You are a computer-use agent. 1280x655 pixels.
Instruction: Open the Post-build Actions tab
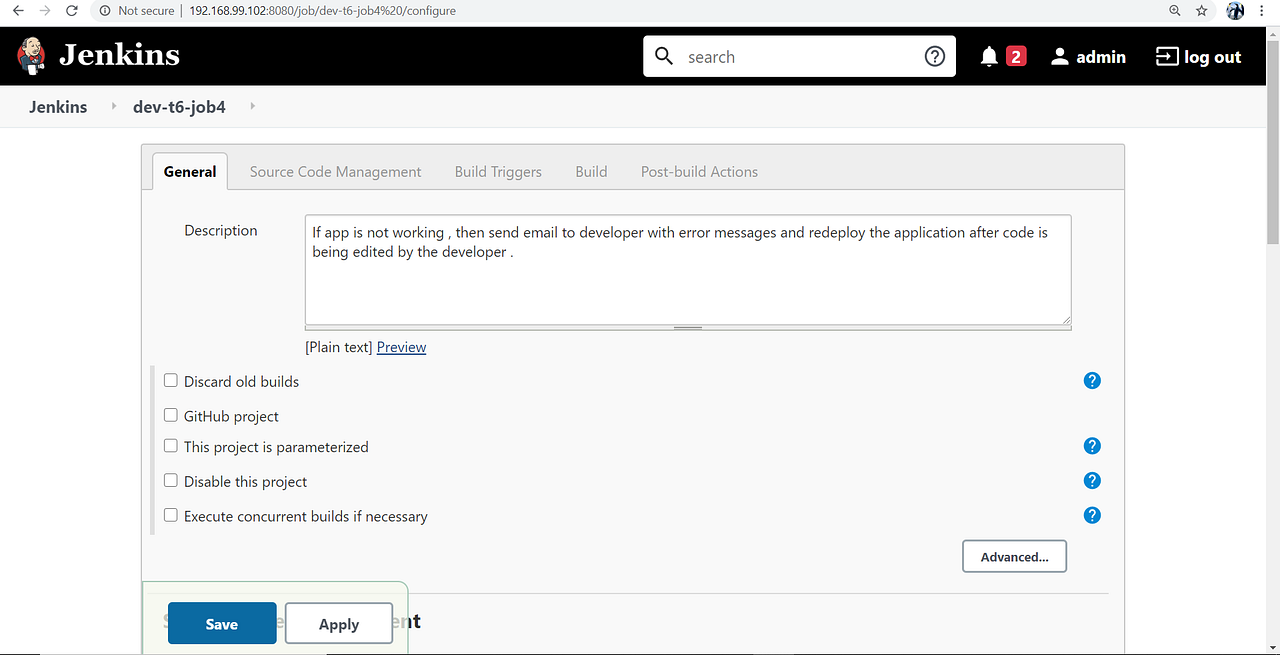[x=699, y=171]
